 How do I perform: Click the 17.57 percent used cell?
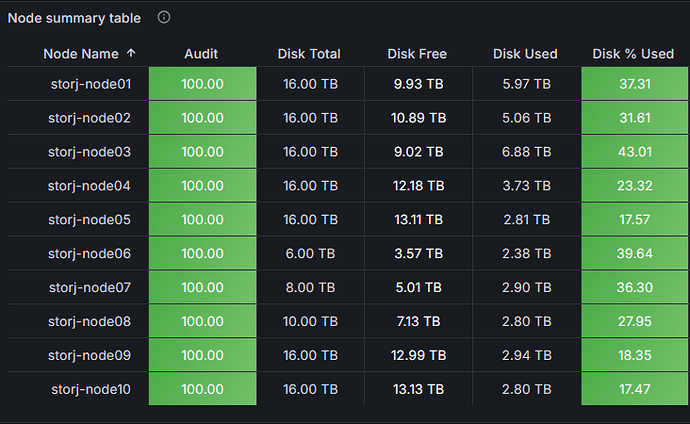tap(635, 219)
